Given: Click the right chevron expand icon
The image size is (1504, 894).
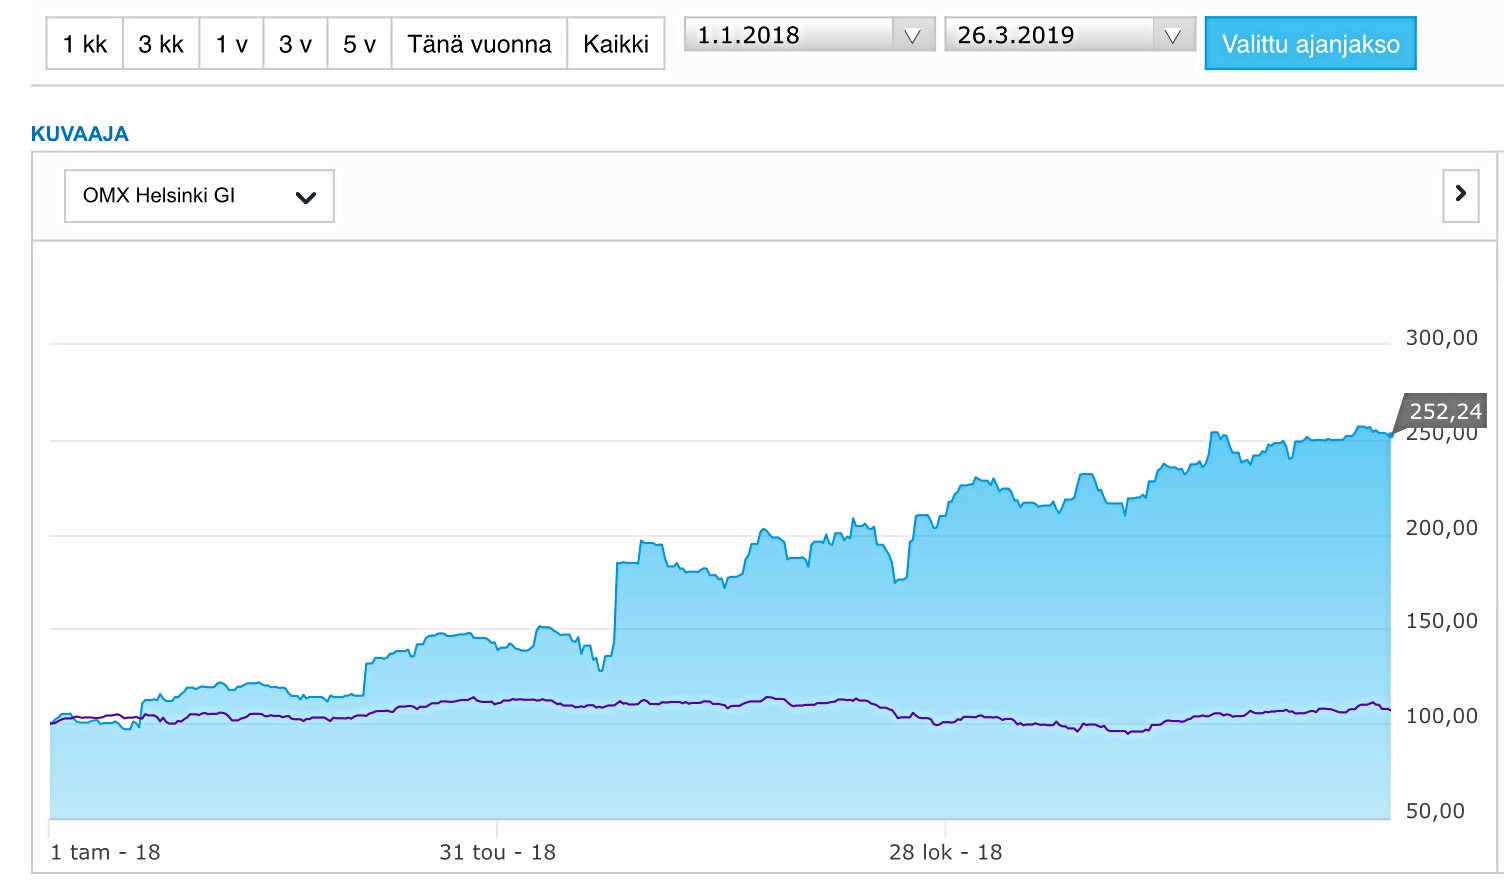Looking at the screenshot, I should point(1460,194).
